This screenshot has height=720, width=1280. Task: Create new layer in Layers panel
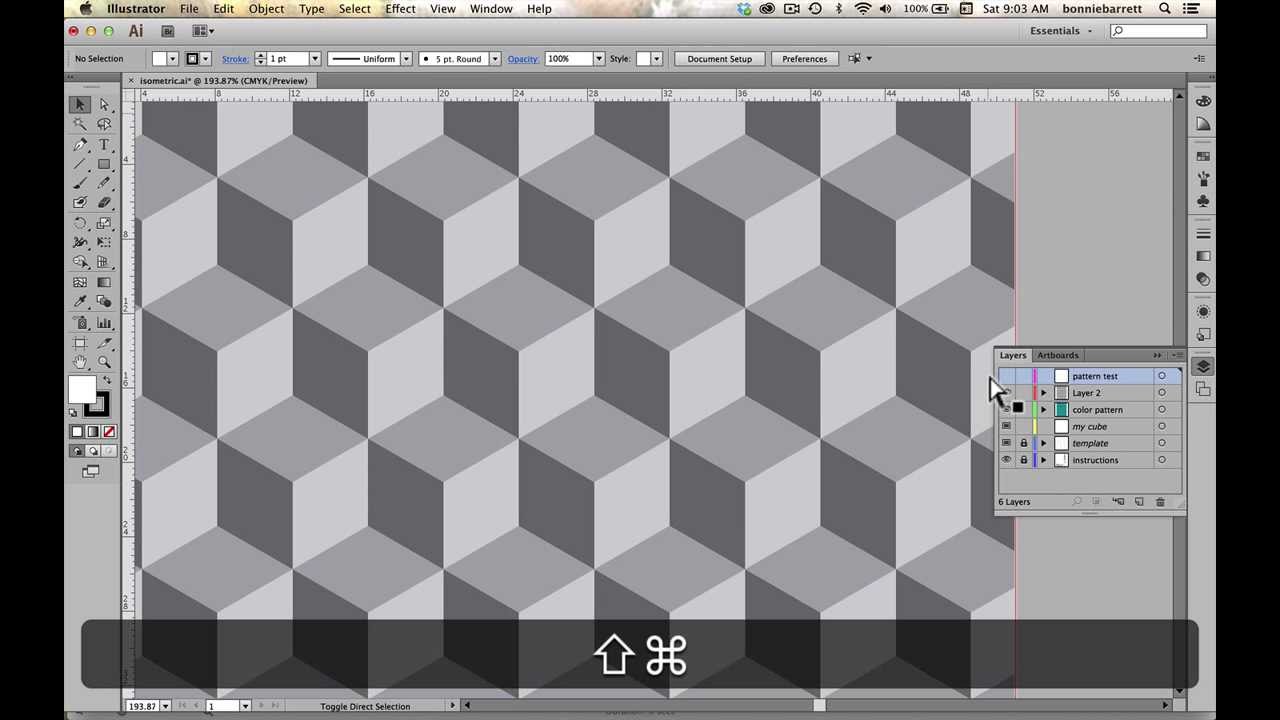click(1139, 502)
